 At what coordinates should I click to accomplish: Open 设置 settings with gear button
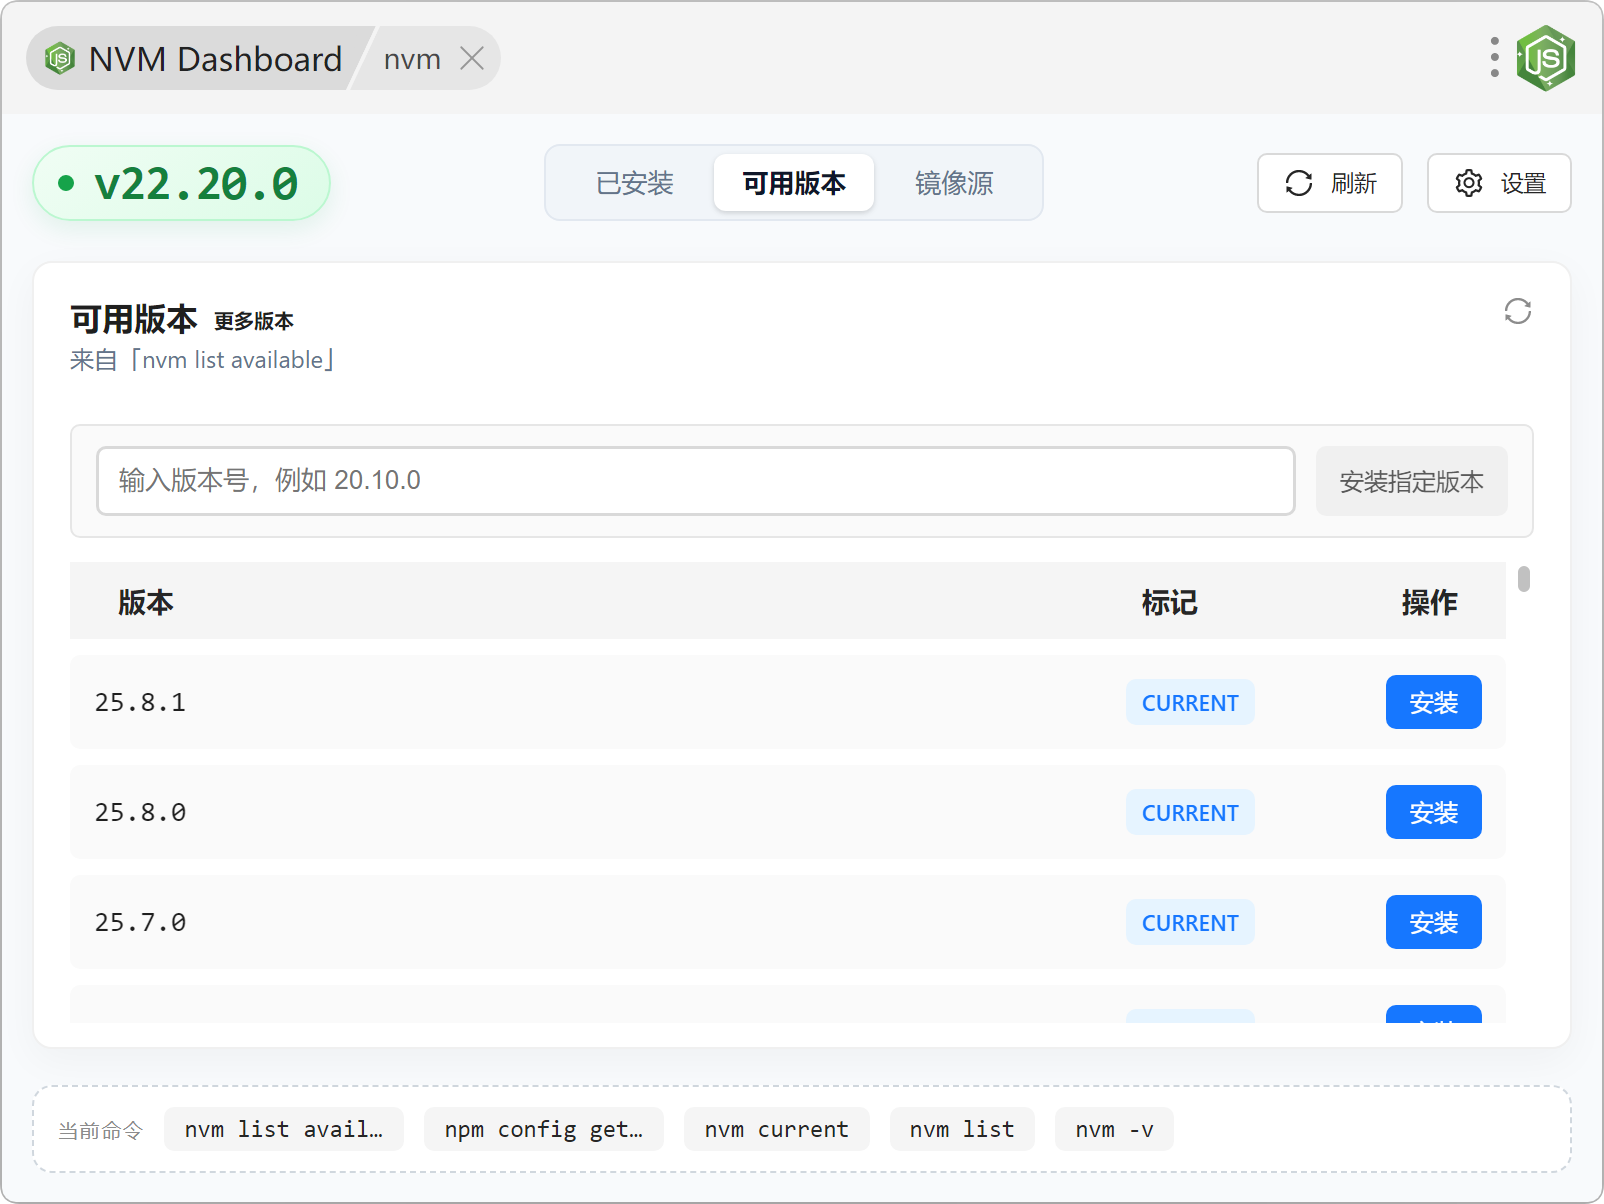point(1498,183)
